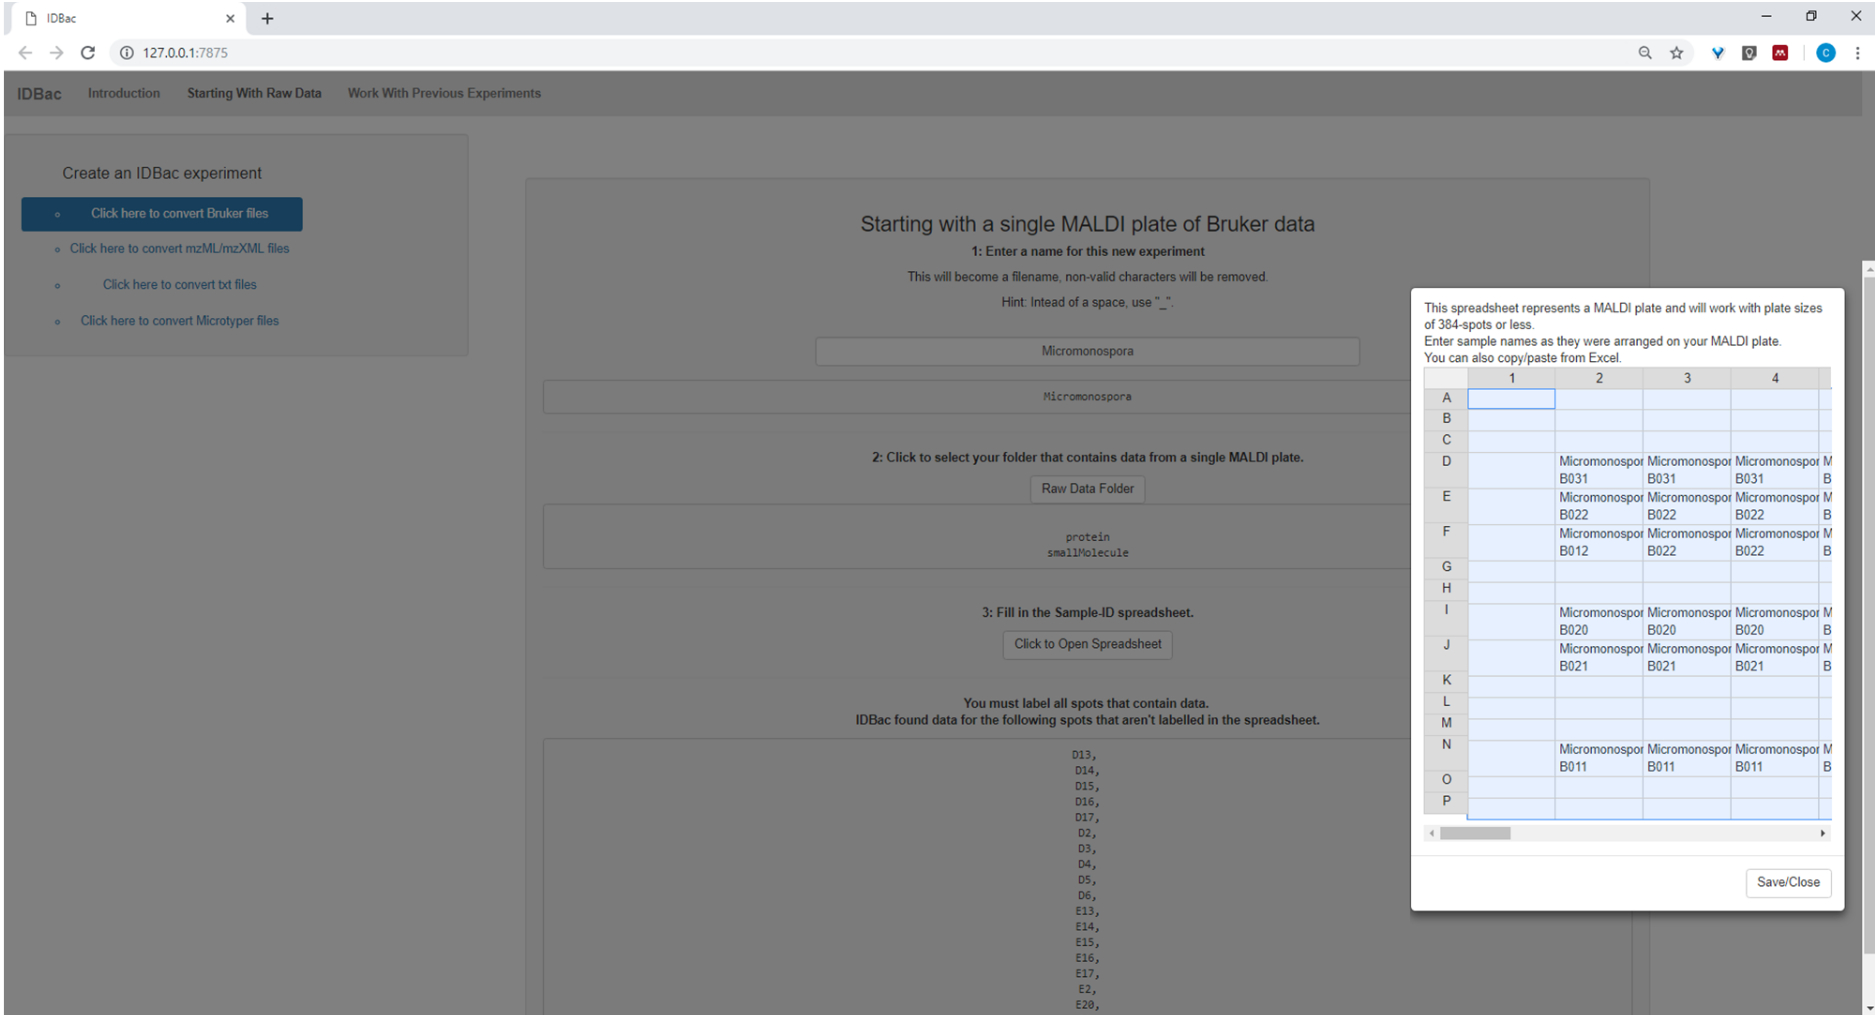The width and height of the screenshot is (1875, 1015).
Task: Click the spreadsheet horizontal scrollbar right arrow
Action: tap(1822, 833)
